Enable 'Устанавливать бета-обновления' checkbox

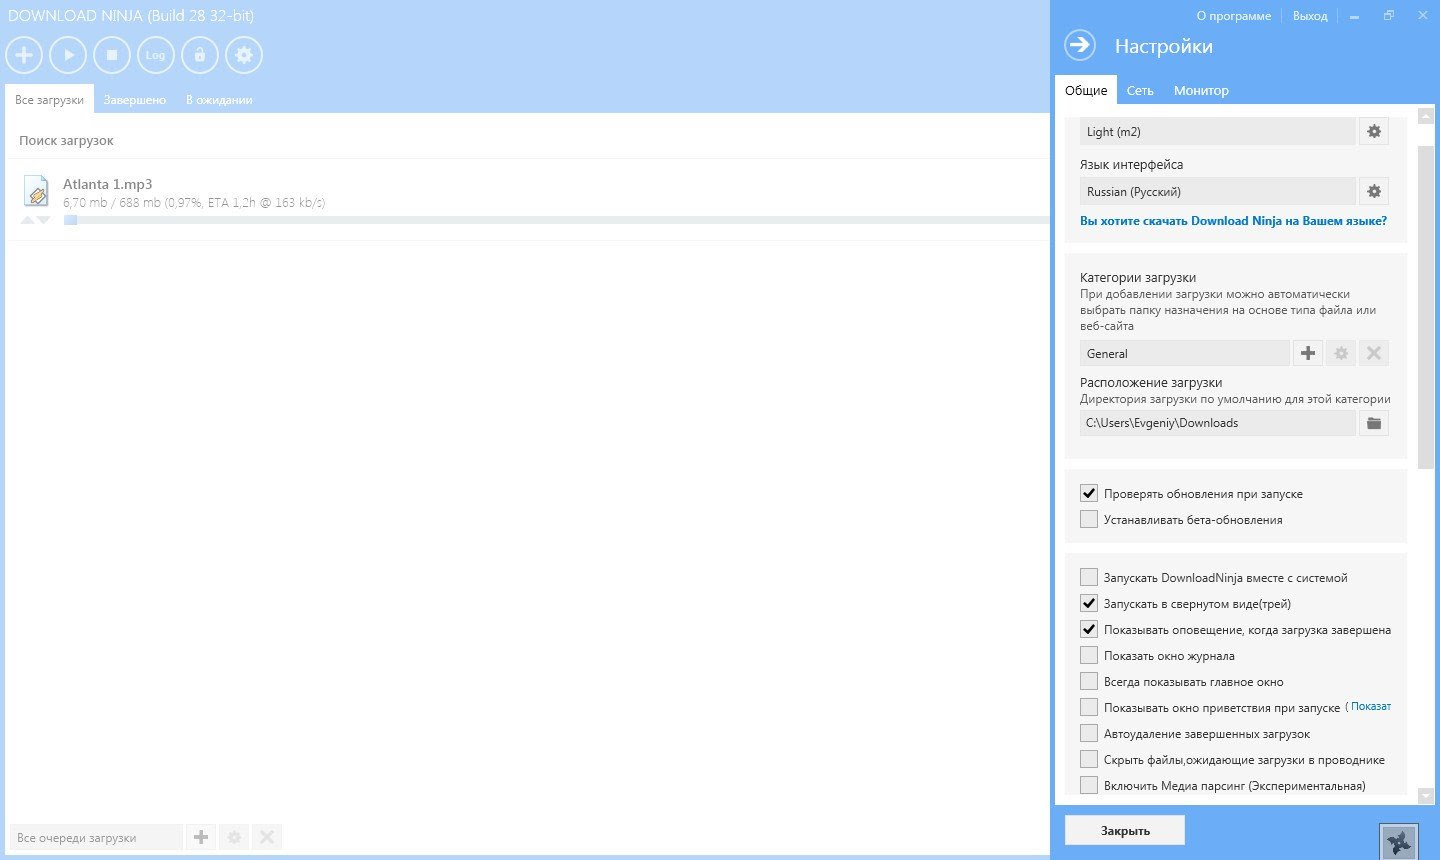[1089, 519]
